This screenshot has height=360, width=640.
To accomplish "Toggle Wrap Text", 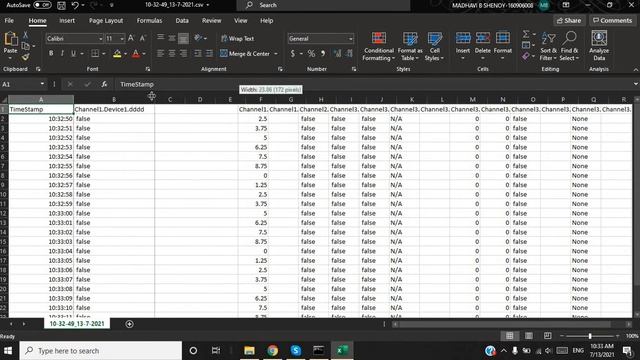I will (238, 38).
